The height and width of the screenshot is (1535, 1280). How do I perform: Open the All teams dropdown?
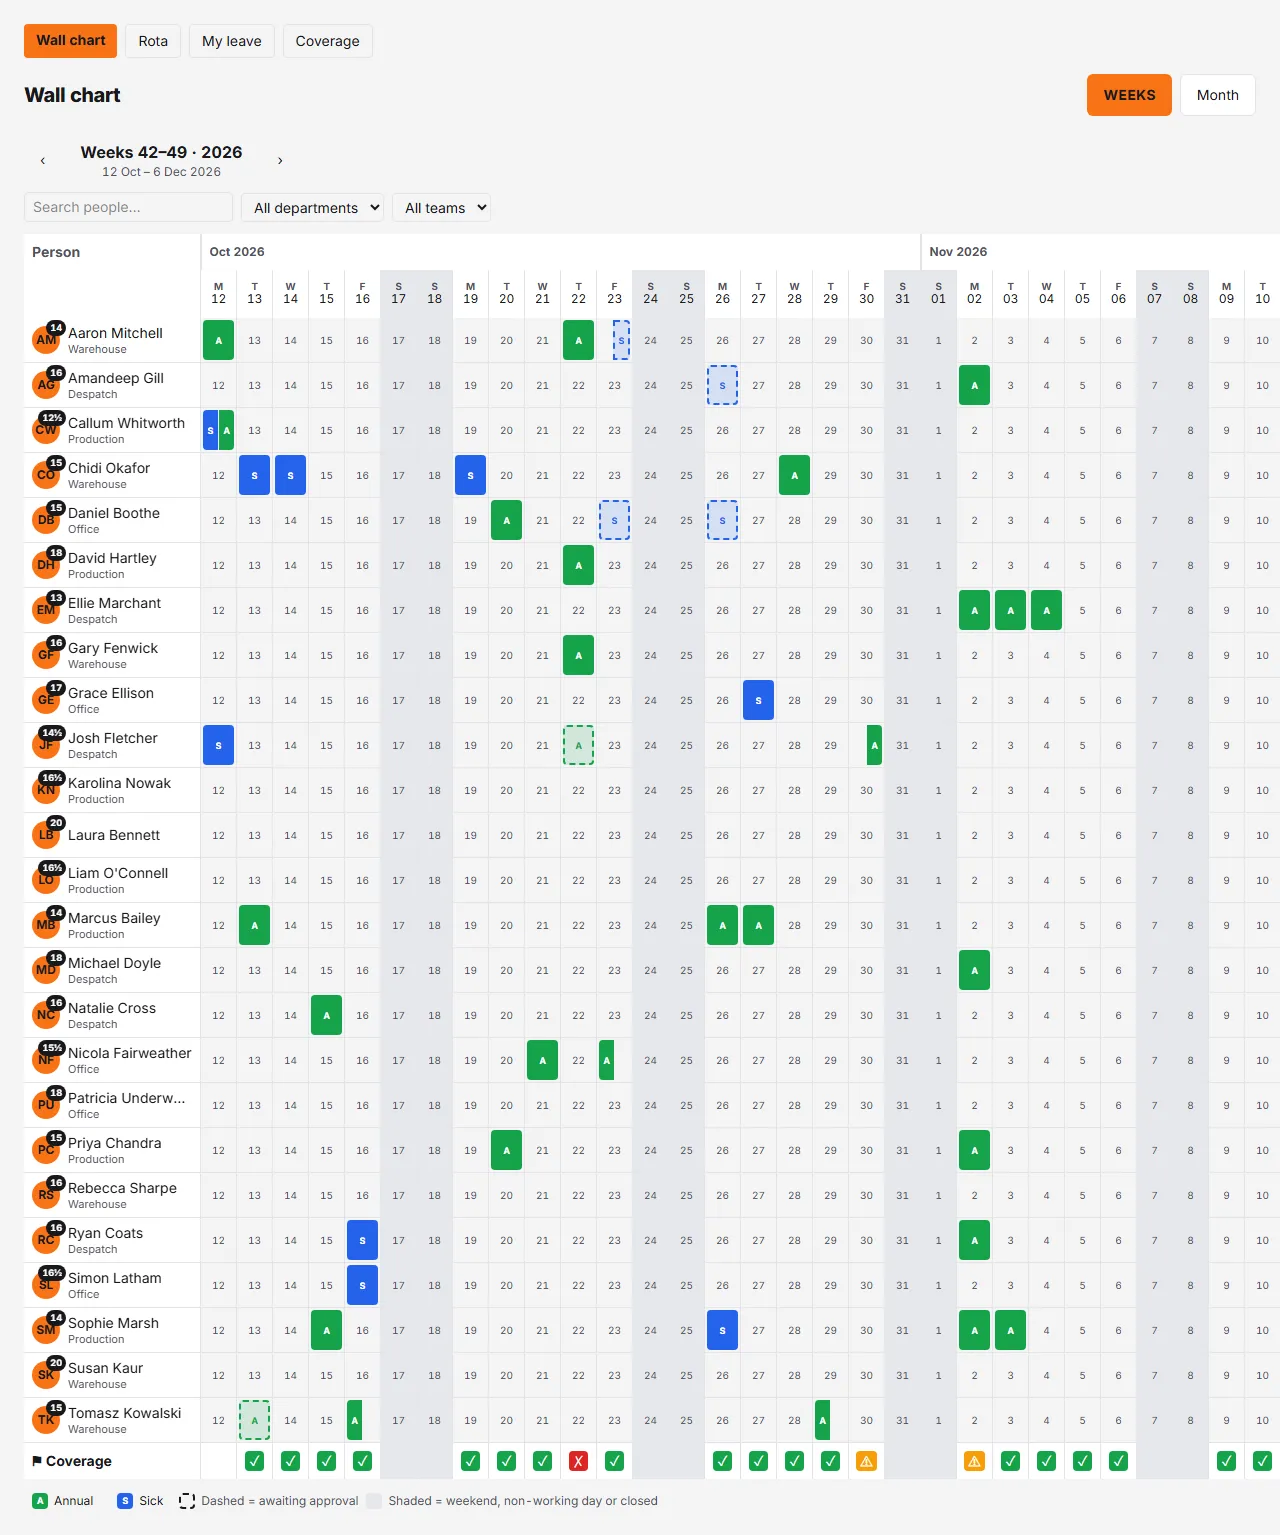coord(441,208)
